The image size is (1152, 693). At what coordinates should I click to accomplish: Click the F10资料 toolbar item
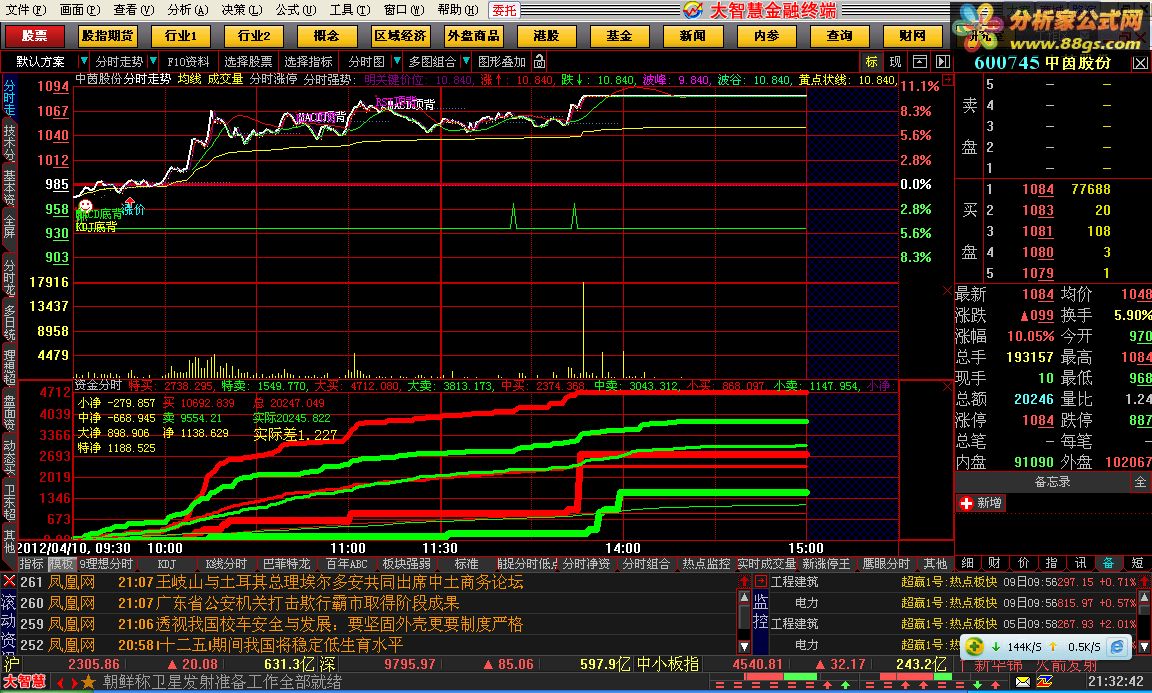pos(188,62)
